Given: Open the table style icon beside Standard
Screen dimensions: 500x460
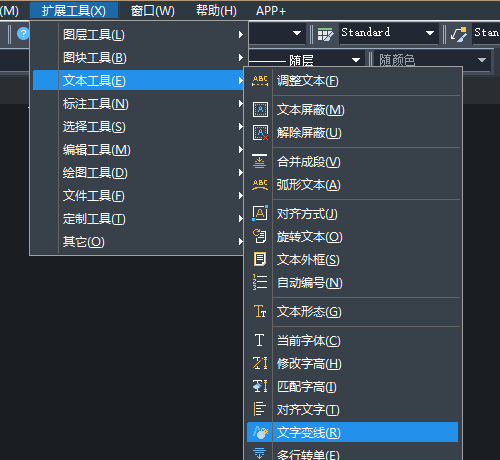Looking at the screenshot, I should [325, 34].
